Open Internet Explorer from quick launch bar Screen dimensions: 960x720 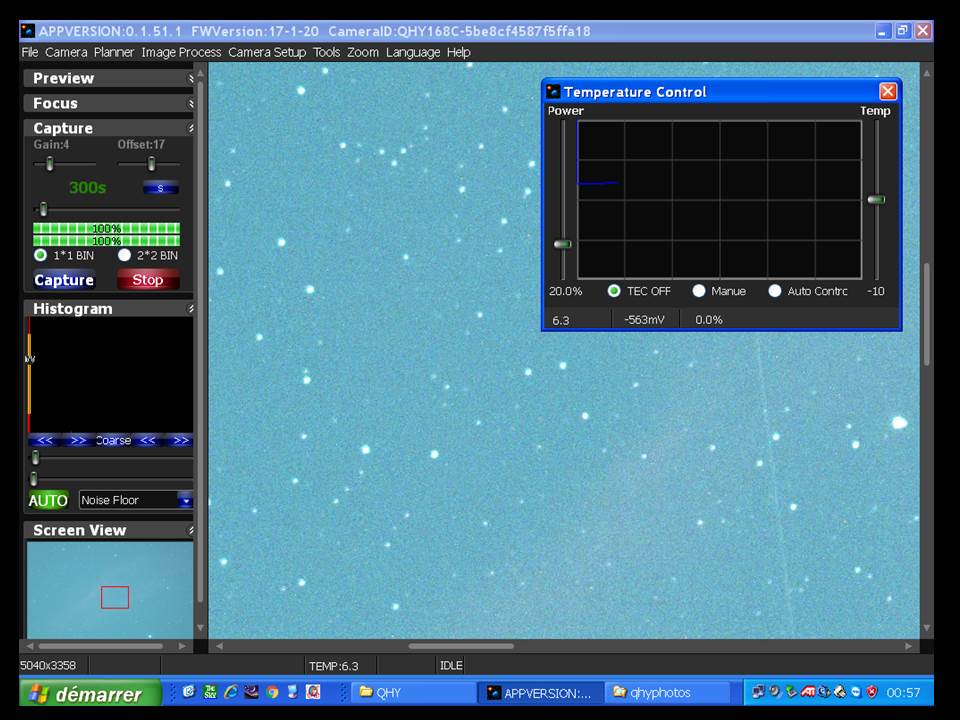pyautogui.click(x=231, y=692)
